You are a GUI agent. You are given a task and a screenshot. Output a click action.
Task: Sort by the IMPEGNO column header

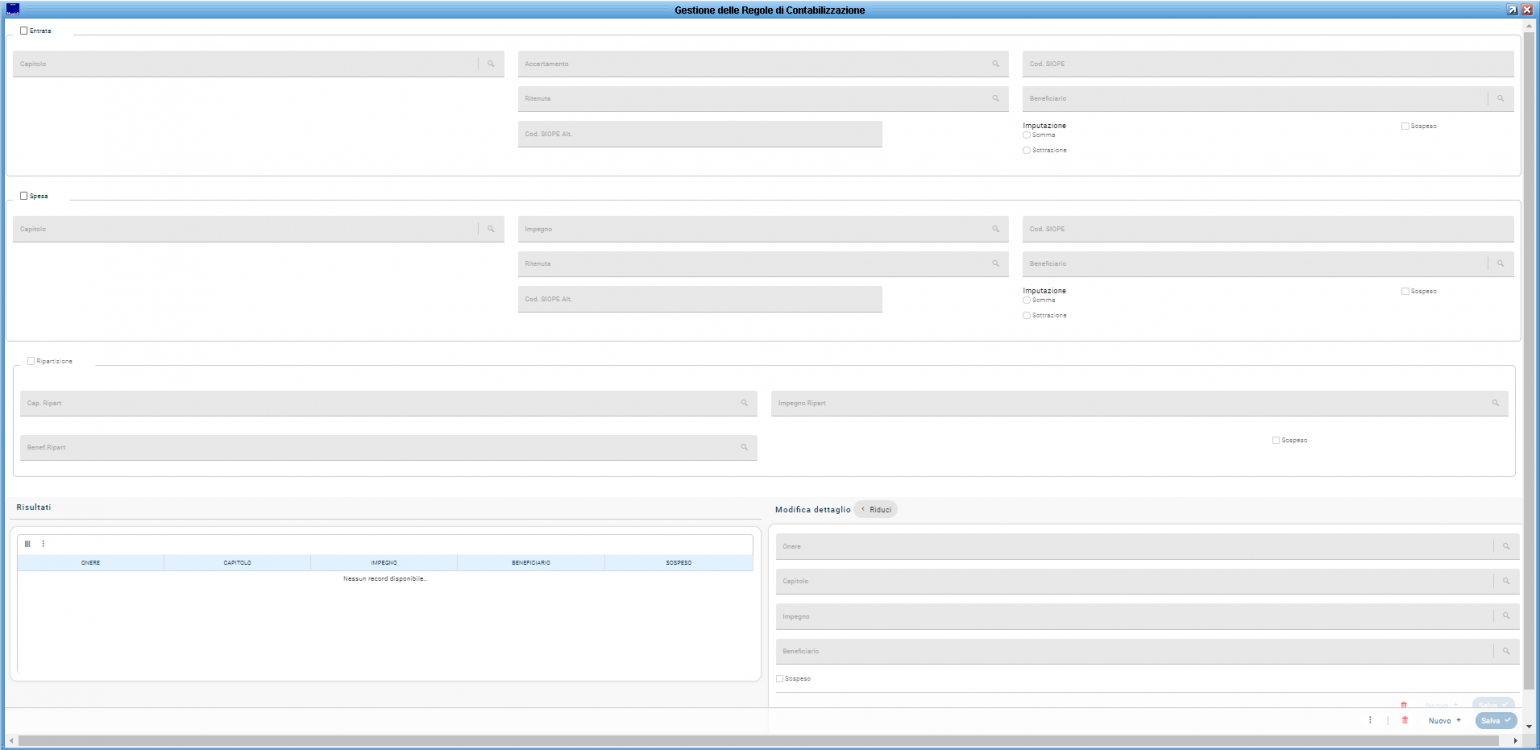point(384,563)
